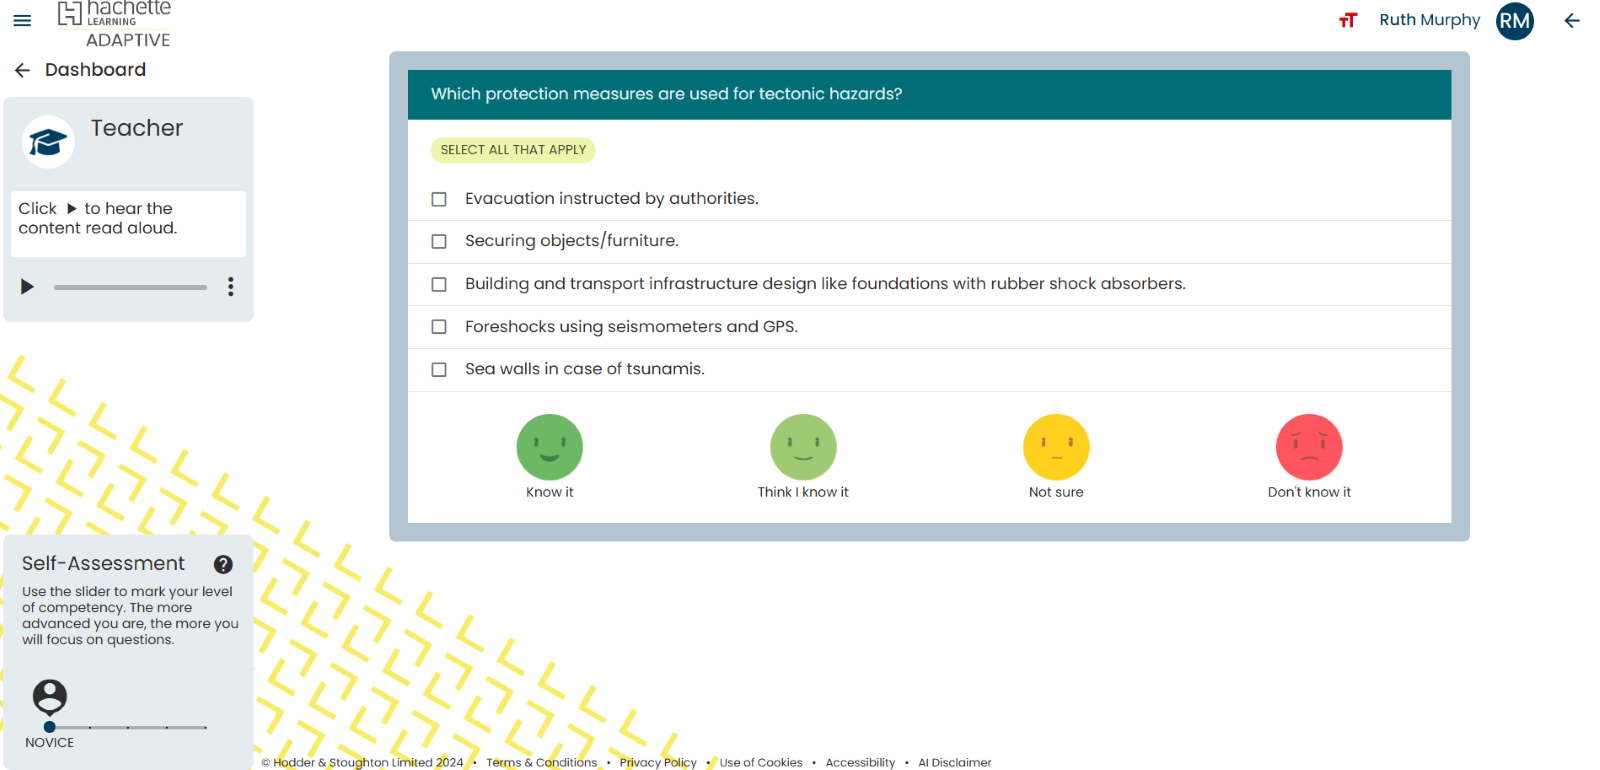Click the Dashboard link
The width and height of the screenshot is (1600, 770).
tap(95, 70)
